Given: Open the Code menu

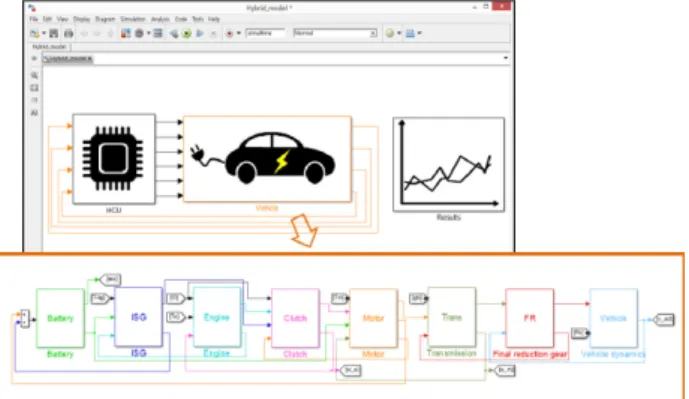Looking at the screenshot, I should tap(181, 19).
